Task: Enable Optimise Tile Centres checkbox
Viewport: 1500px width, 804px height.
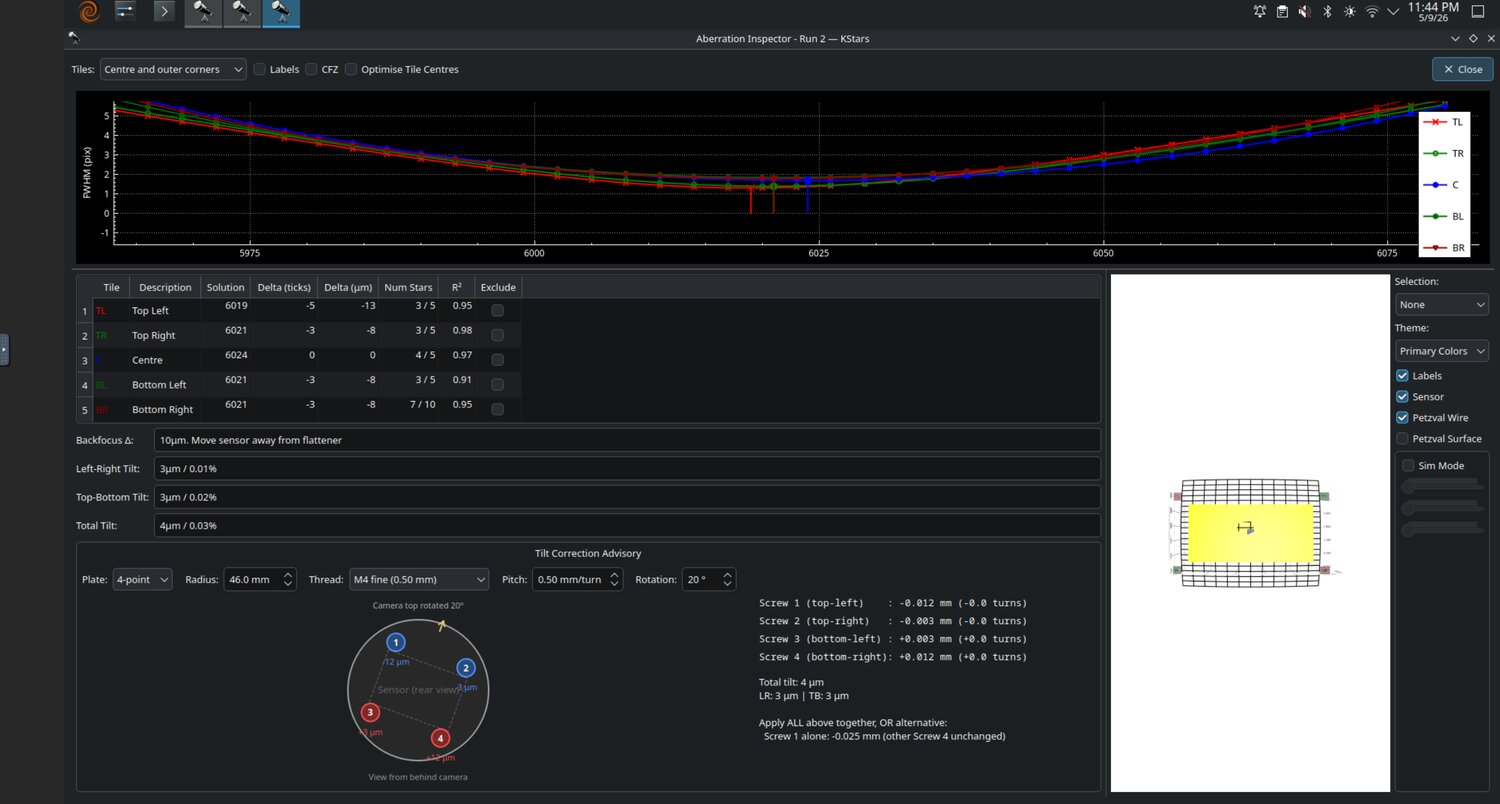Action: (x=351, y=70)
